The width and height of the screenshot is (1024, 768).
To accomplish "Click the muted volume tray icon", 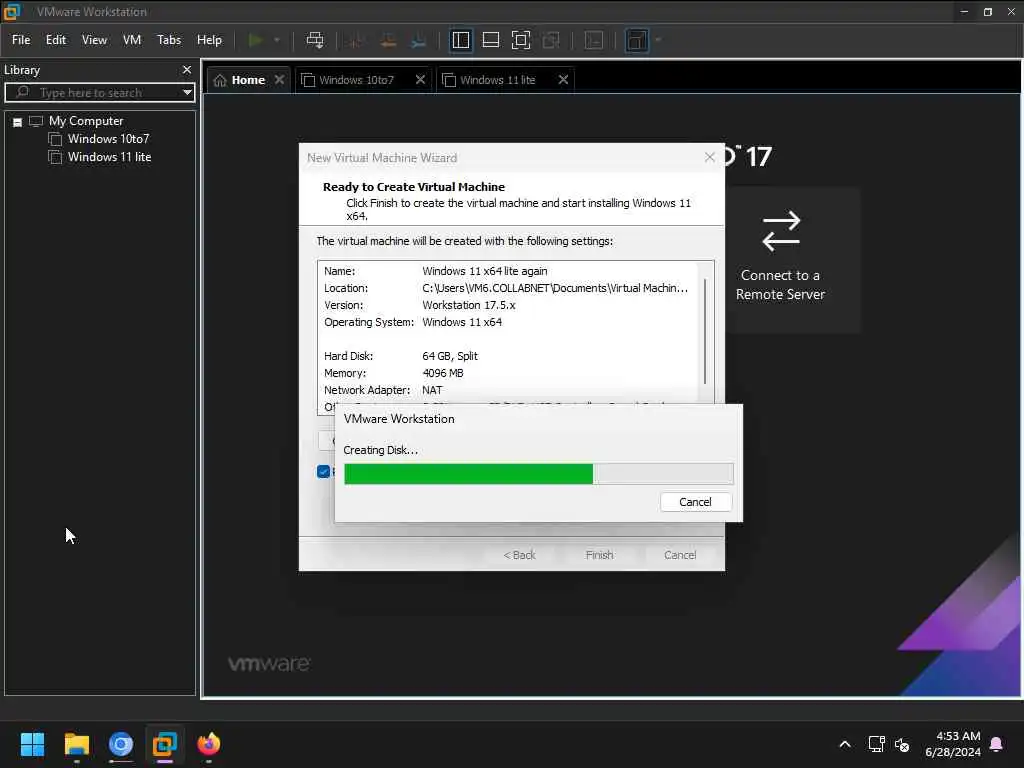I will point(902,744).
